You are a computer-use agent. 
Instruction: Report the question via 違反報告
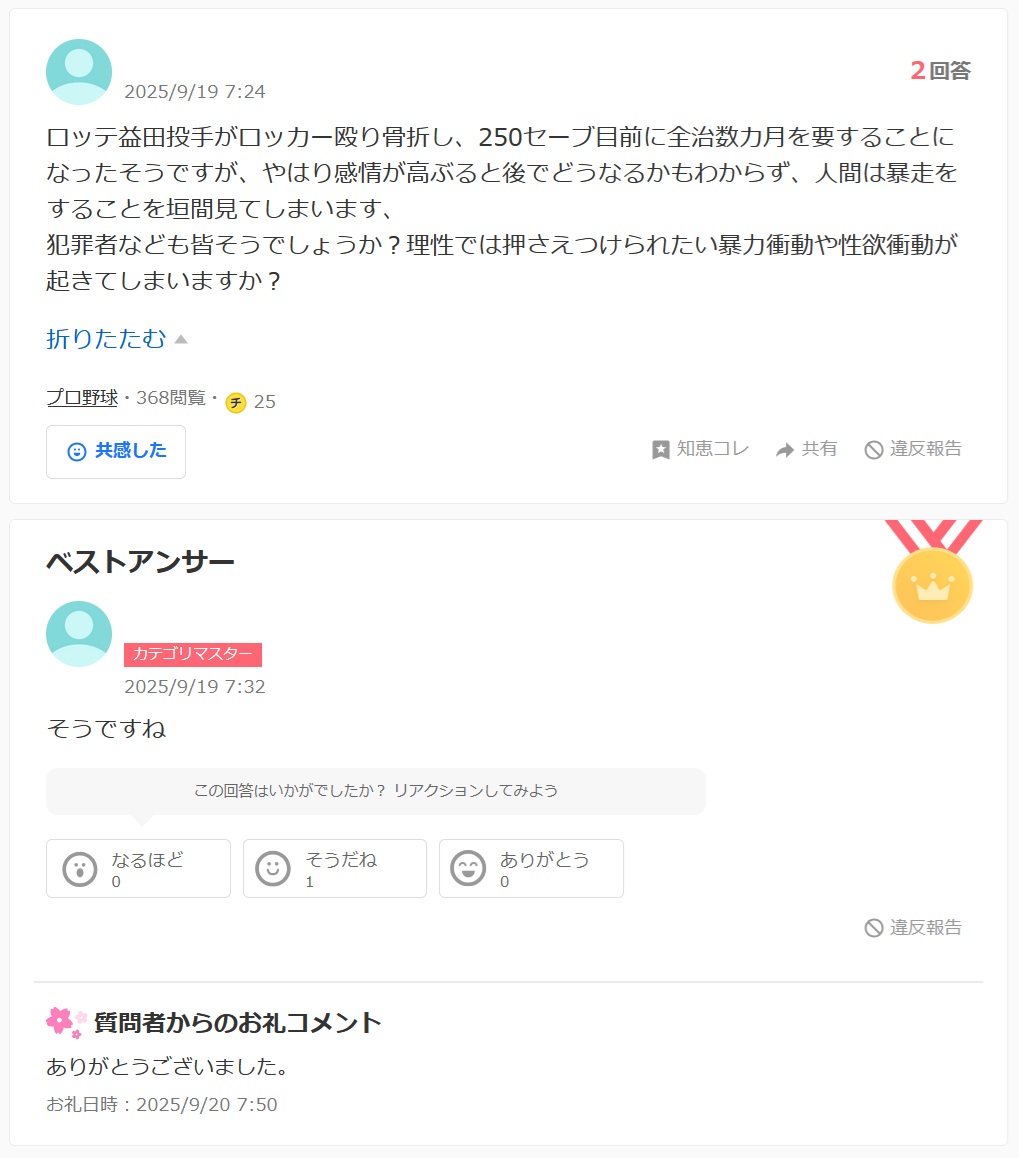[x=913, y=449]
